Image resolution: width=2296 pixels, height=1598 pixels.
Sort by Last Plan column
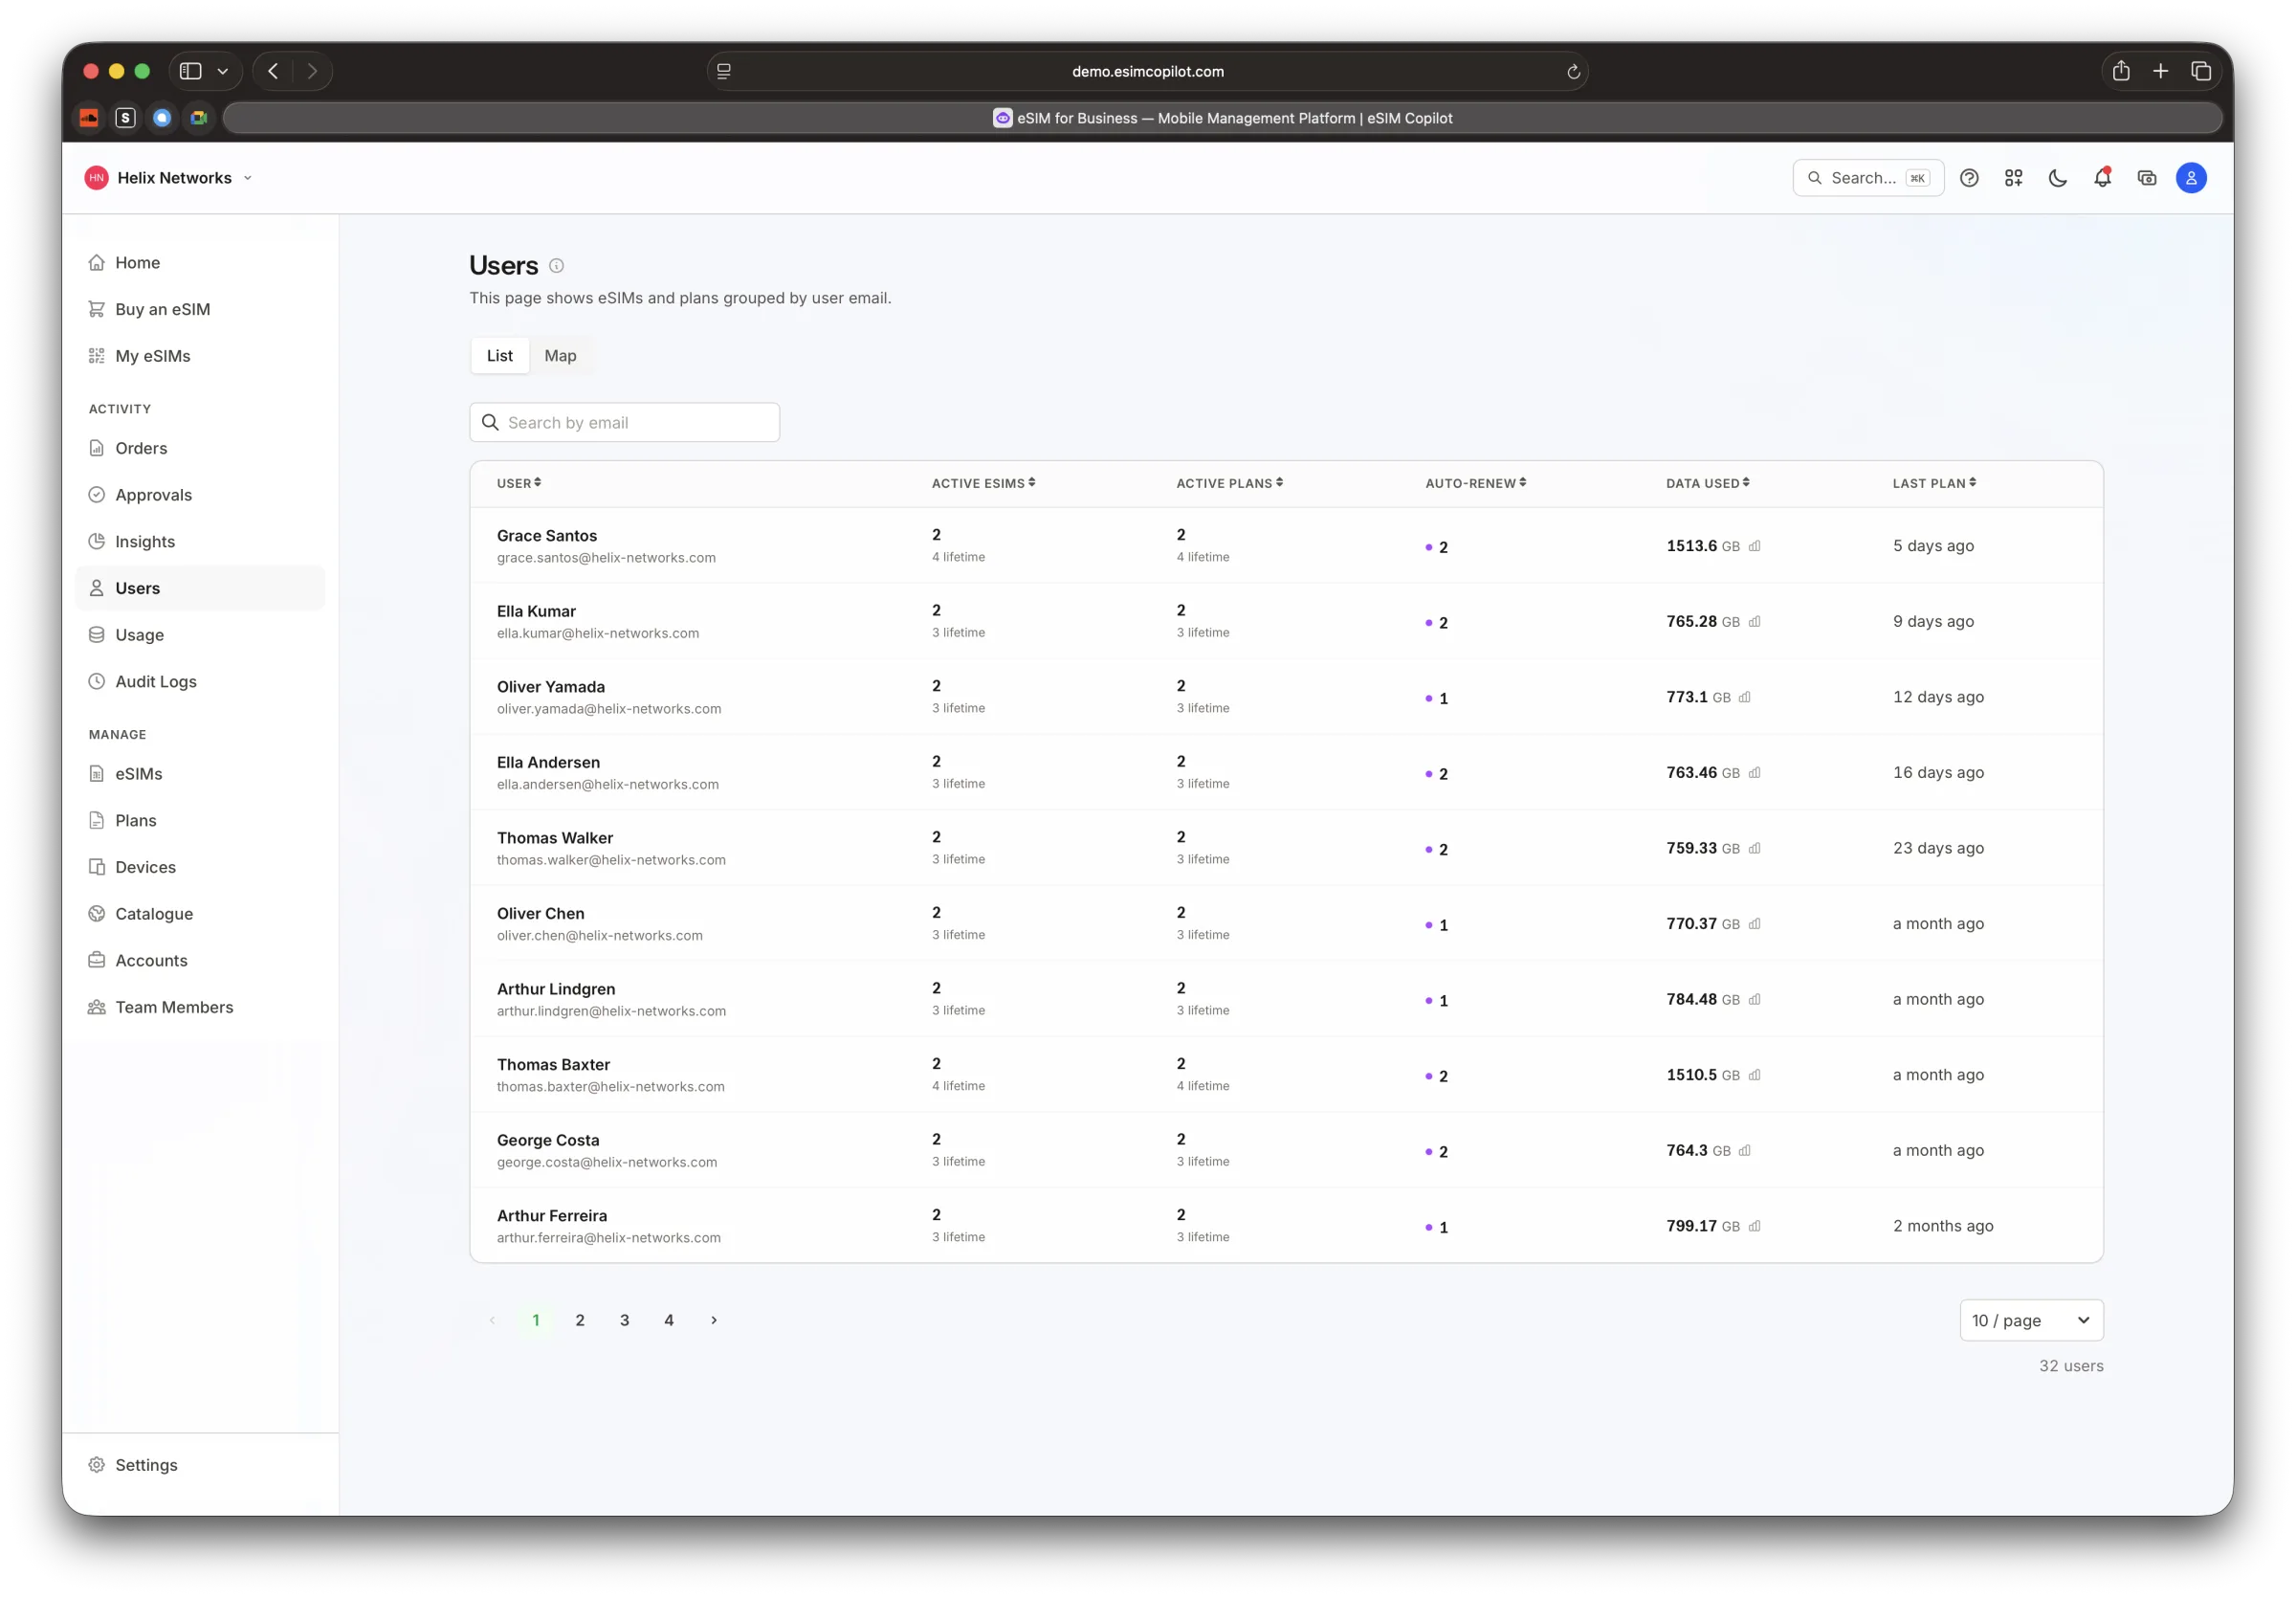[1934, 483]
